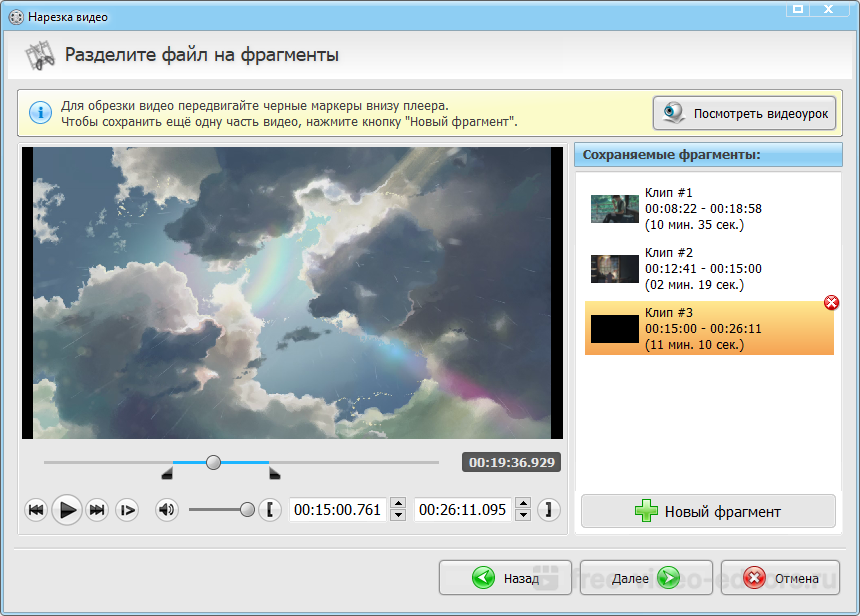Image resolution: width=860 pixels, height=616 pixels.
Task: Increase end time with the up arrow
Action: click(522, 504)
